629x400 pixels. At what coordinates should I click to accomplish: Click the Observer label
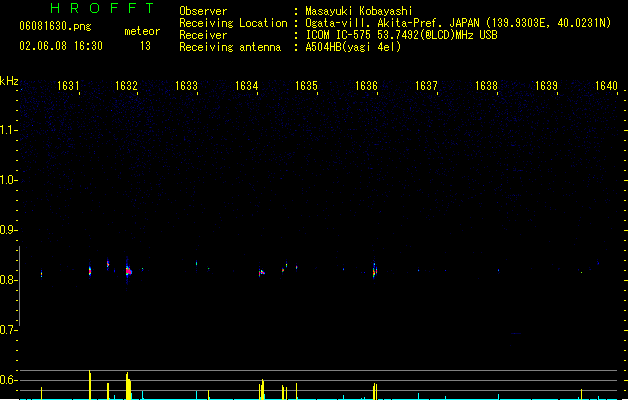[203, 11]
